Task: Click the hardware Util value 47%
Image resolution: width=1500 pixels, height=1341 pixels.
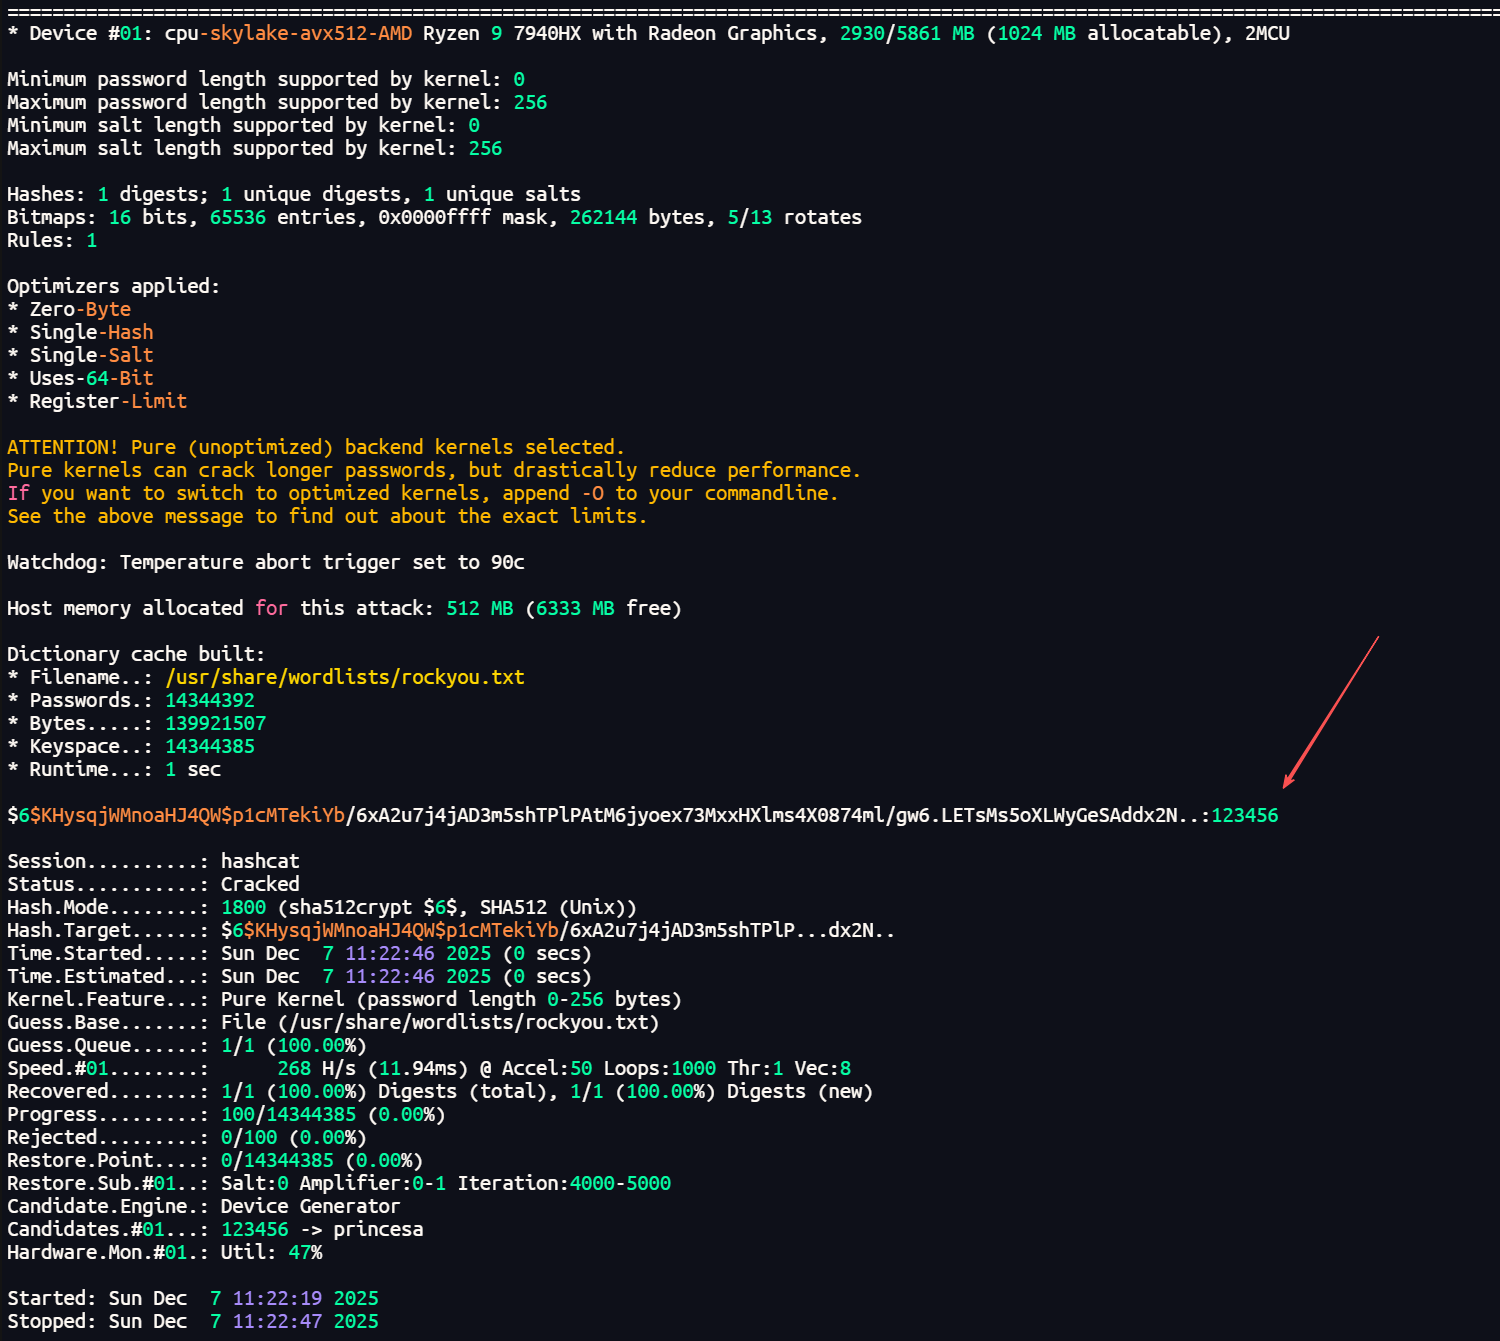Action: pyautogui.click(x=305, y=1252)
